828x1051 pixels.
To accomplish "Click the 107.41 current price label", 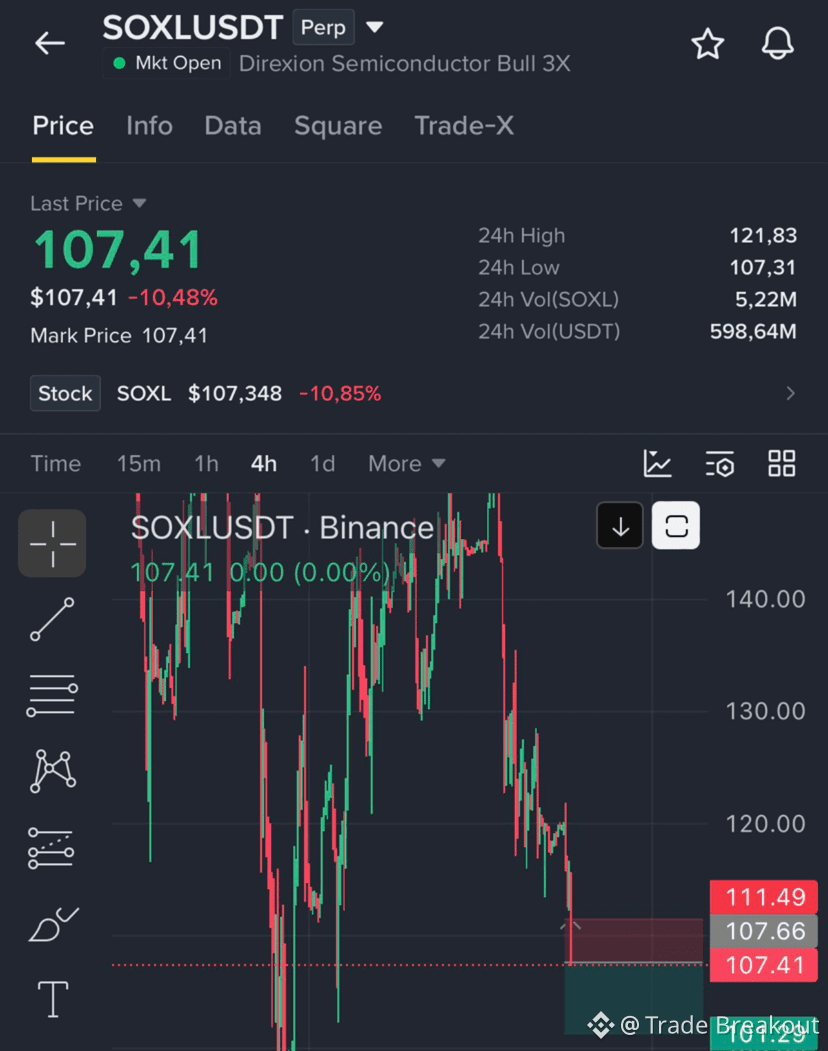I will [x=764, y=965].
